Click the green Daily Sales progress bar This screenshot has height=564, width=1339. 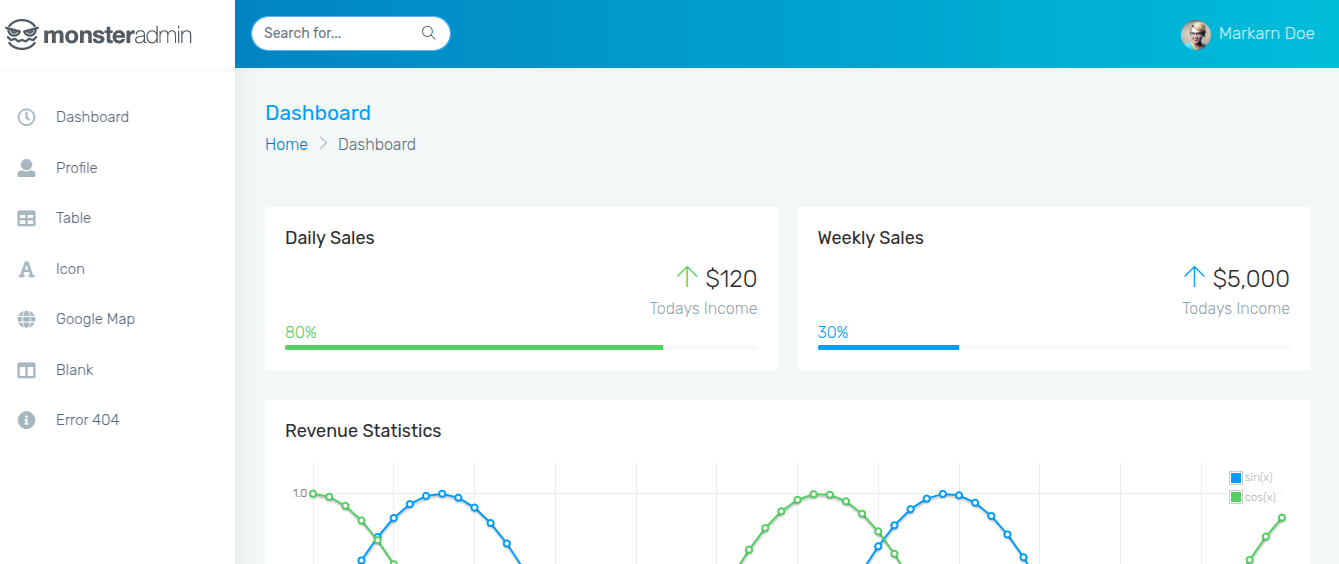click(474, 347)
